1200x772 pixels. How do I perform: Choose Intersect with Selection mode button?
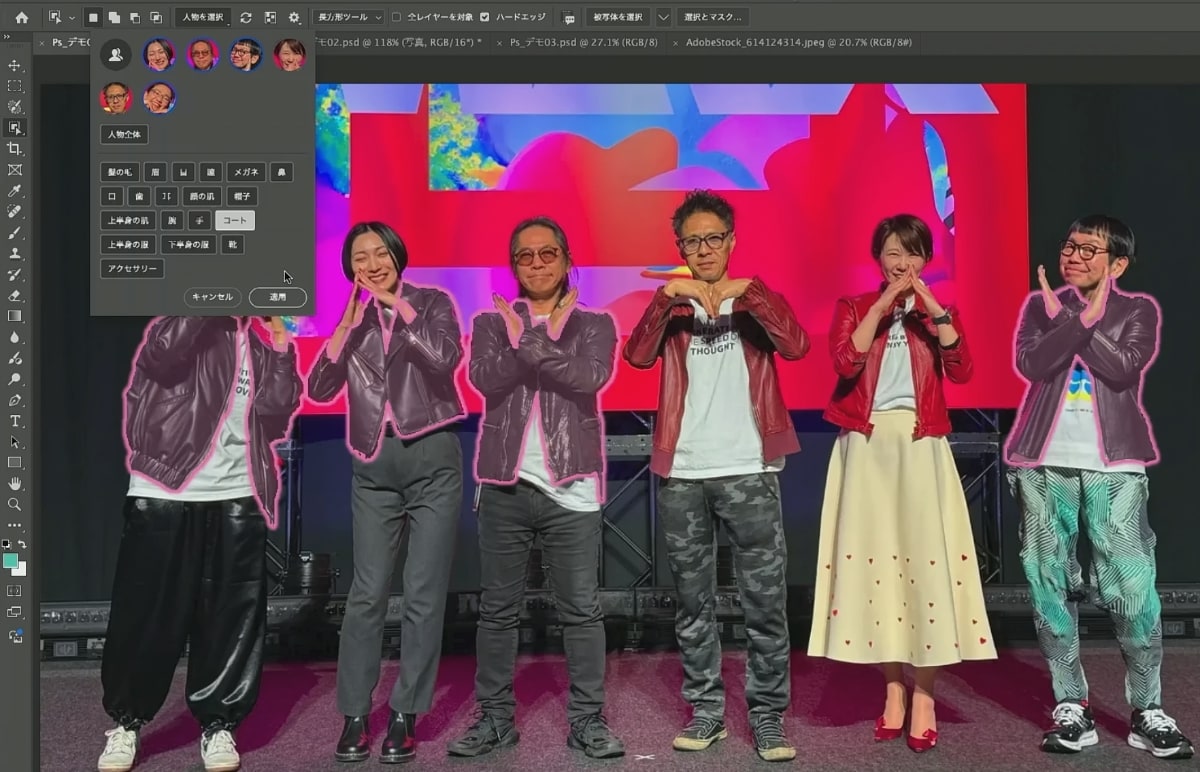point(156,17)
